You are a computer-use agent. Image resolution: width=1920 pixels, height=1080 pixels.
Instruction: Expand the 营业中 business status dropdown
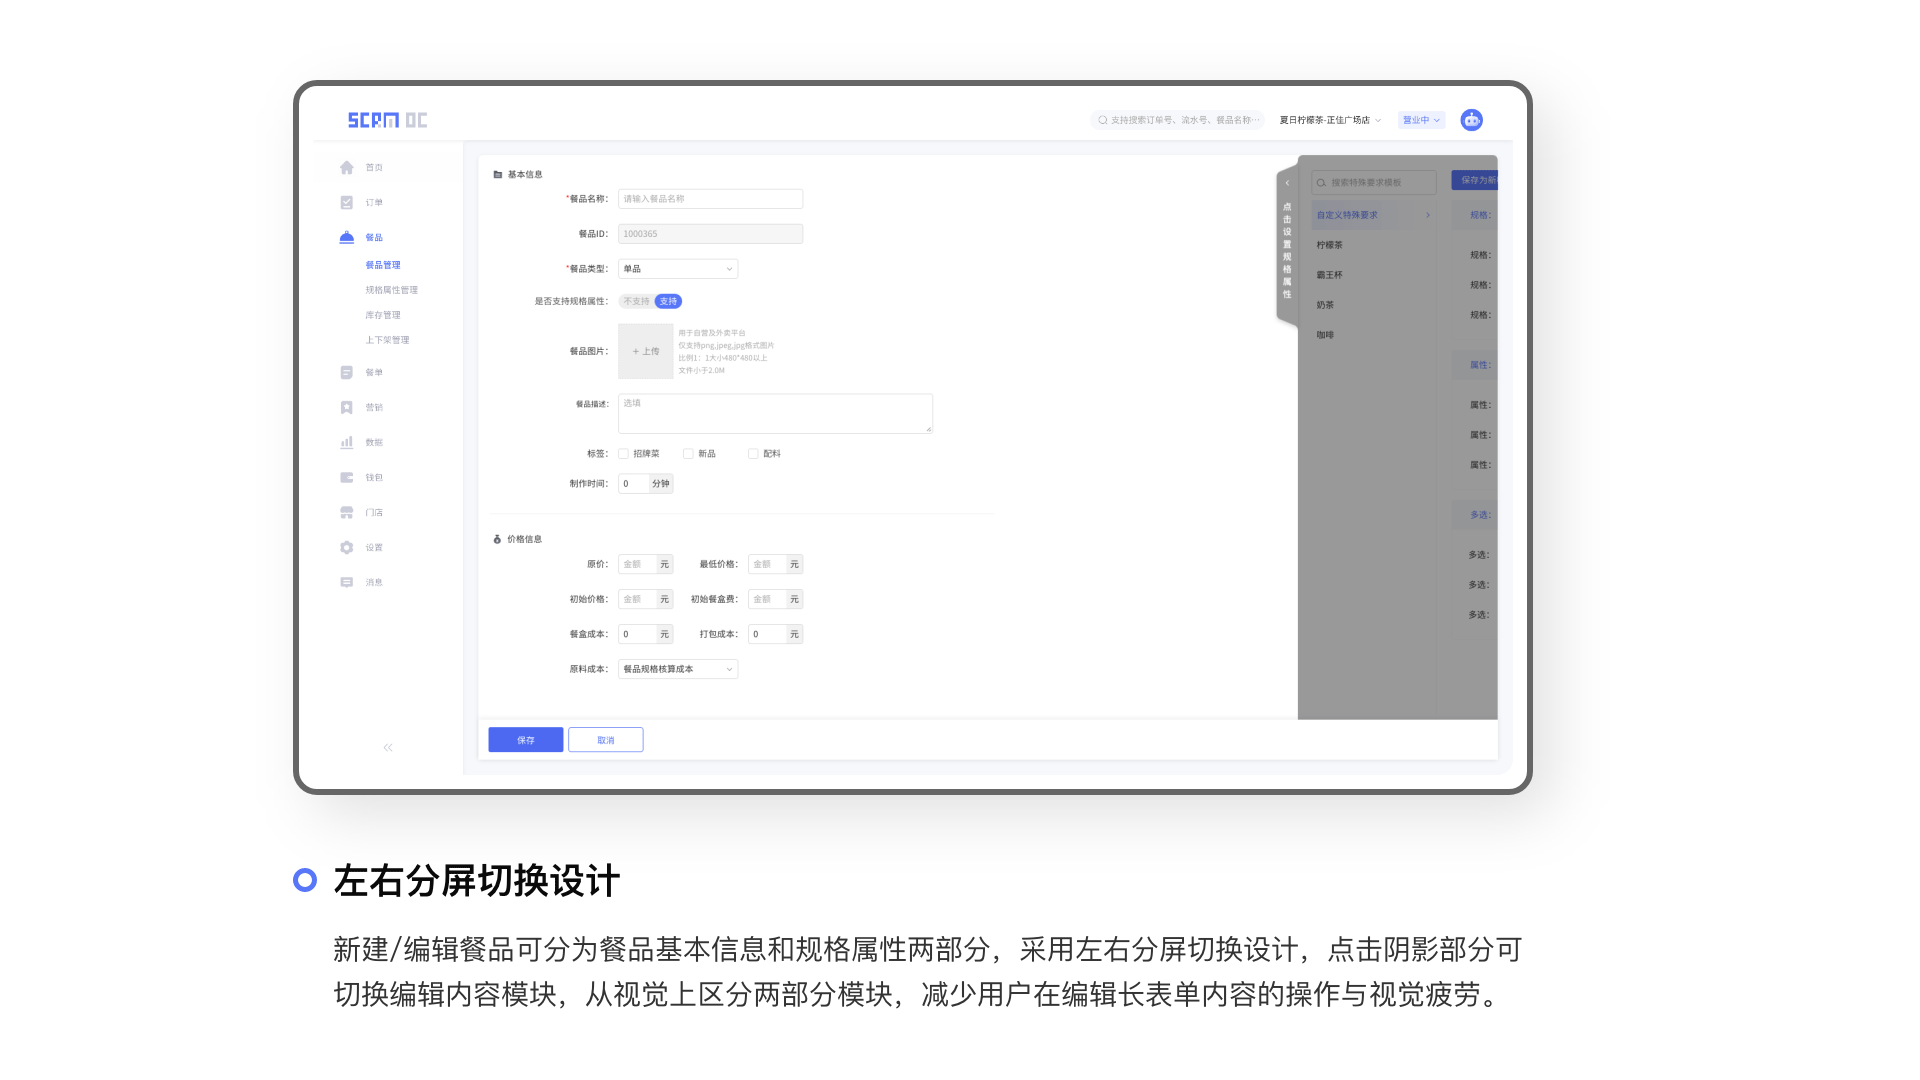tap(1420, 120)
